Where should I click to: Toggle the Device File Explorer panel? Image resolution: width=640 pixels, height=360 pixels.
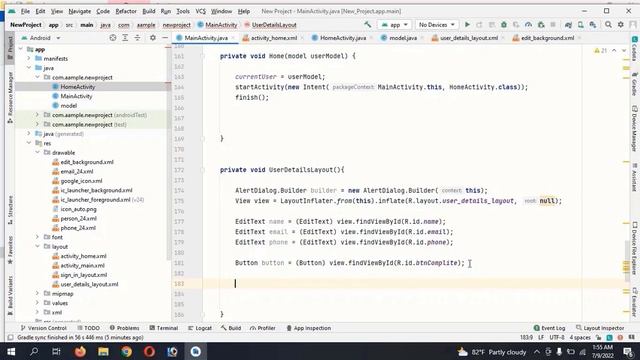(x=635, y=248)
